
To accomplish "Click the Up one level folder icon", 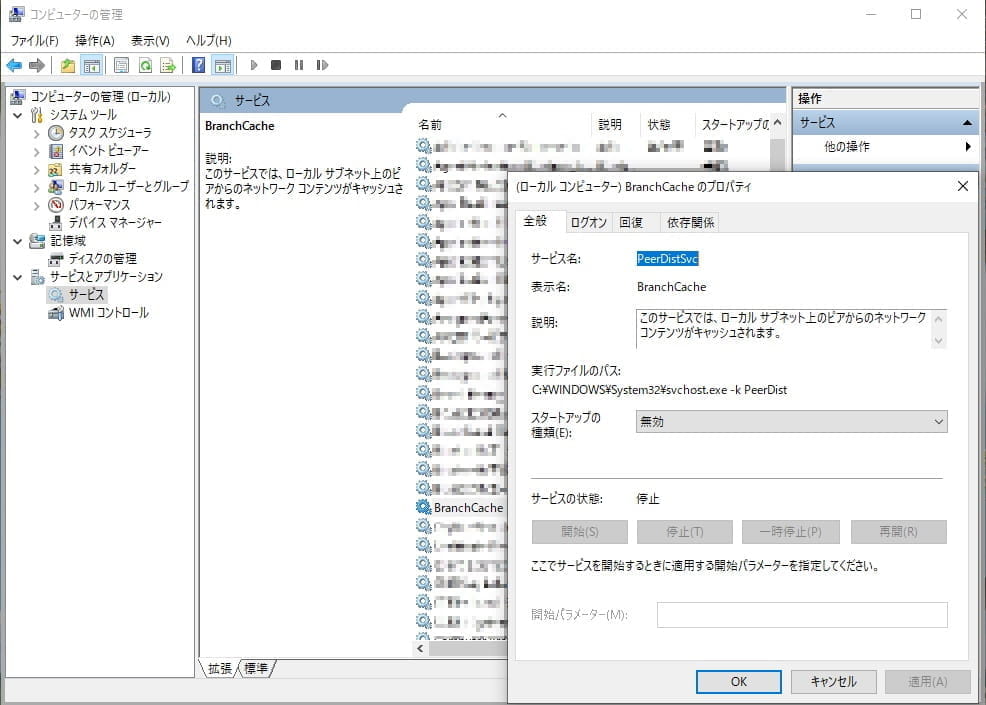I will coord(68,65).
